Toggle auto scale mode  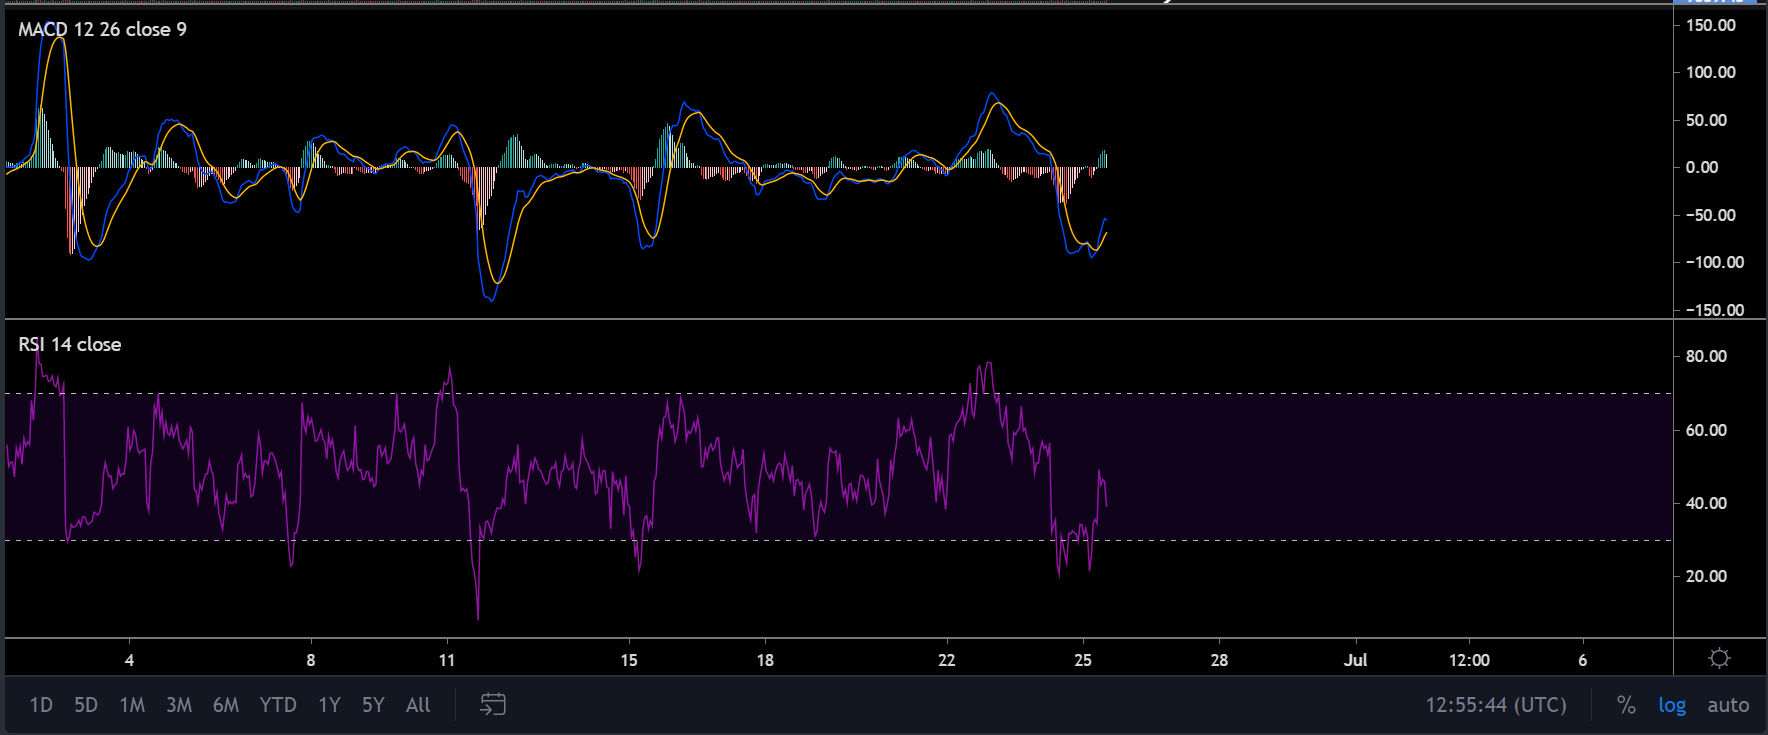[x=1728, y=705]
